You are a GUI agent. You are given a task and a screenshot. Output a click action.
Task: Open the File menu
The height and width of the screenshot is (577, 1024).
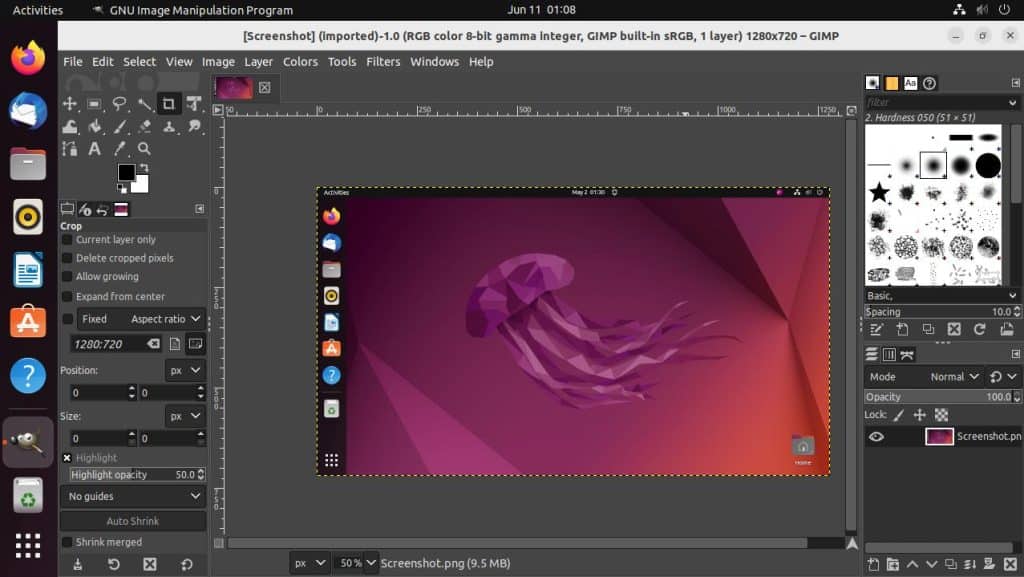[72, 62]
